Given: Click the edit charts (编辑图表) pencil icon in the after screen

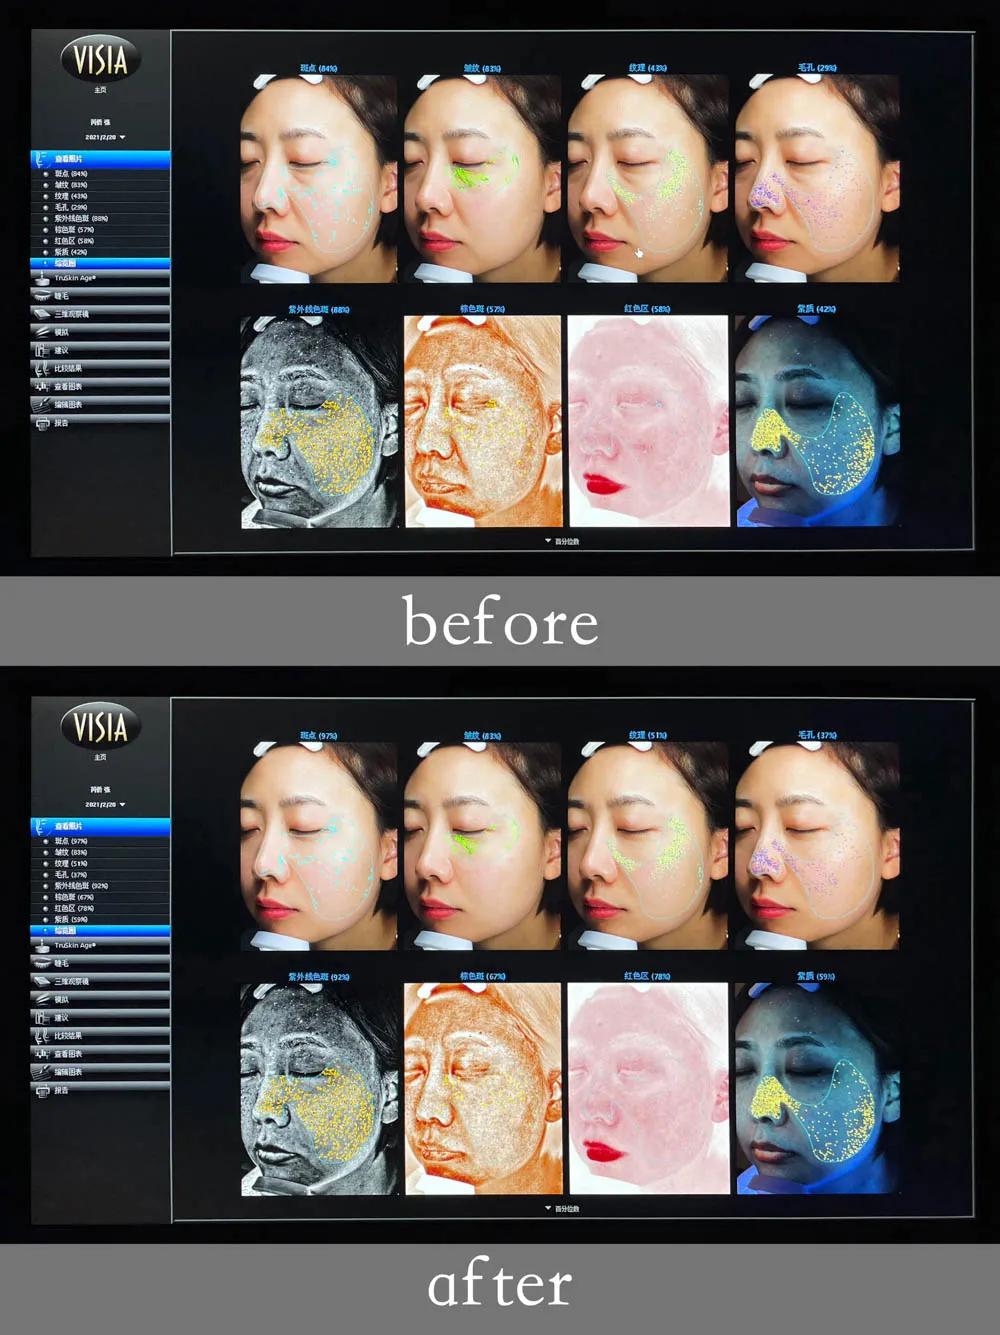Looking at the screenshot, I should [x=42, y=1071].
